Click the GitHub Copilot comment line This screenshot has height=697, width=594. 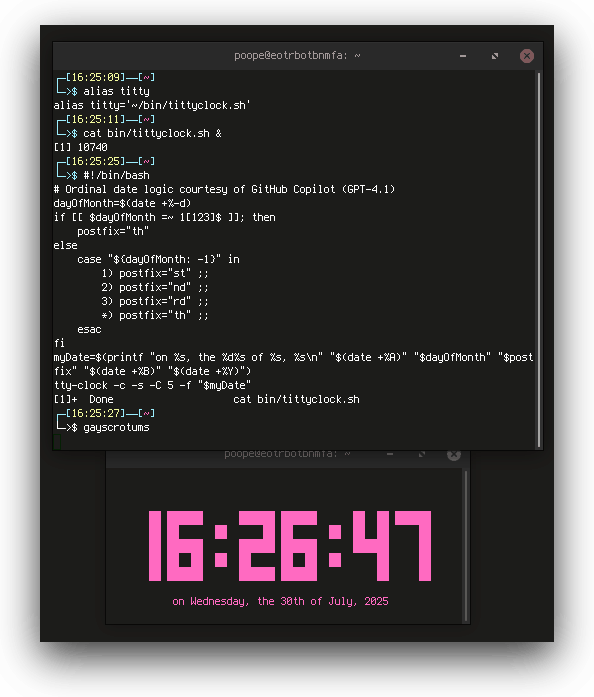click(224, 189)
